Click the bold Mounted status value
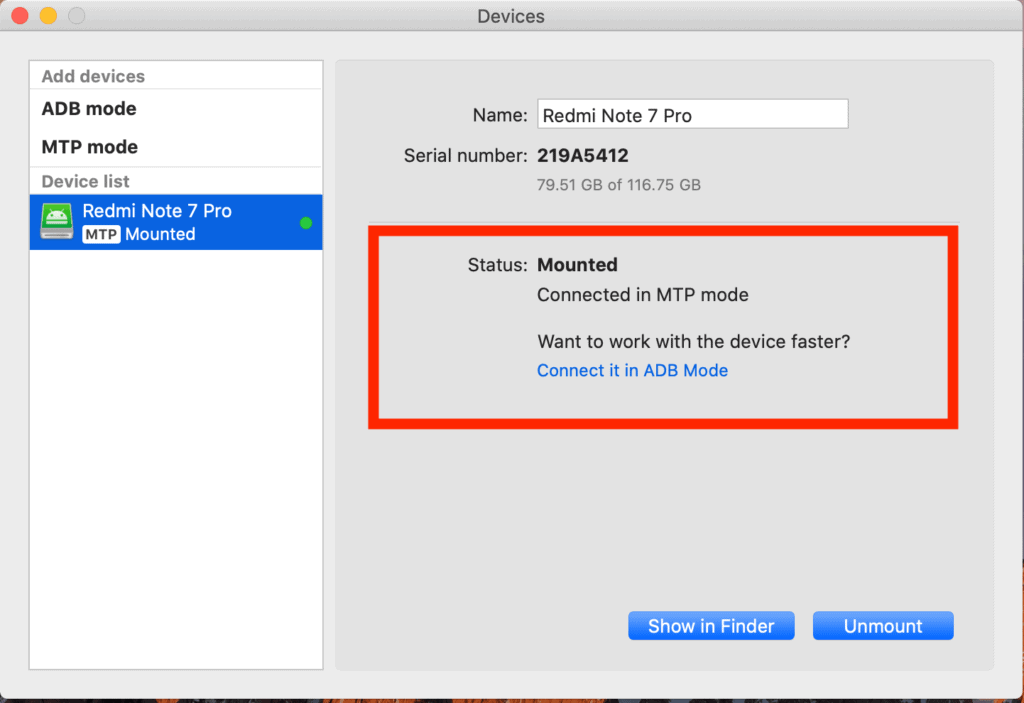 click(x=577, y=265)
